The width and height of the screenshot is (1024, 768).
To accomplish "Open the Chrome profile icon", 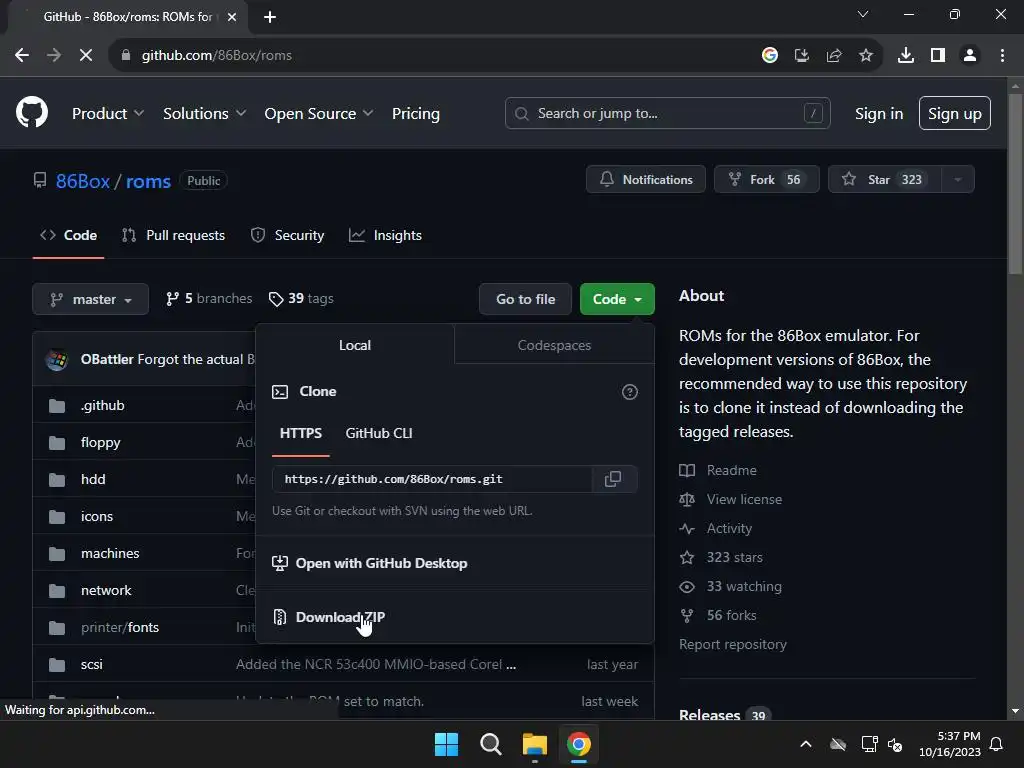I will (x=970, y=56).
